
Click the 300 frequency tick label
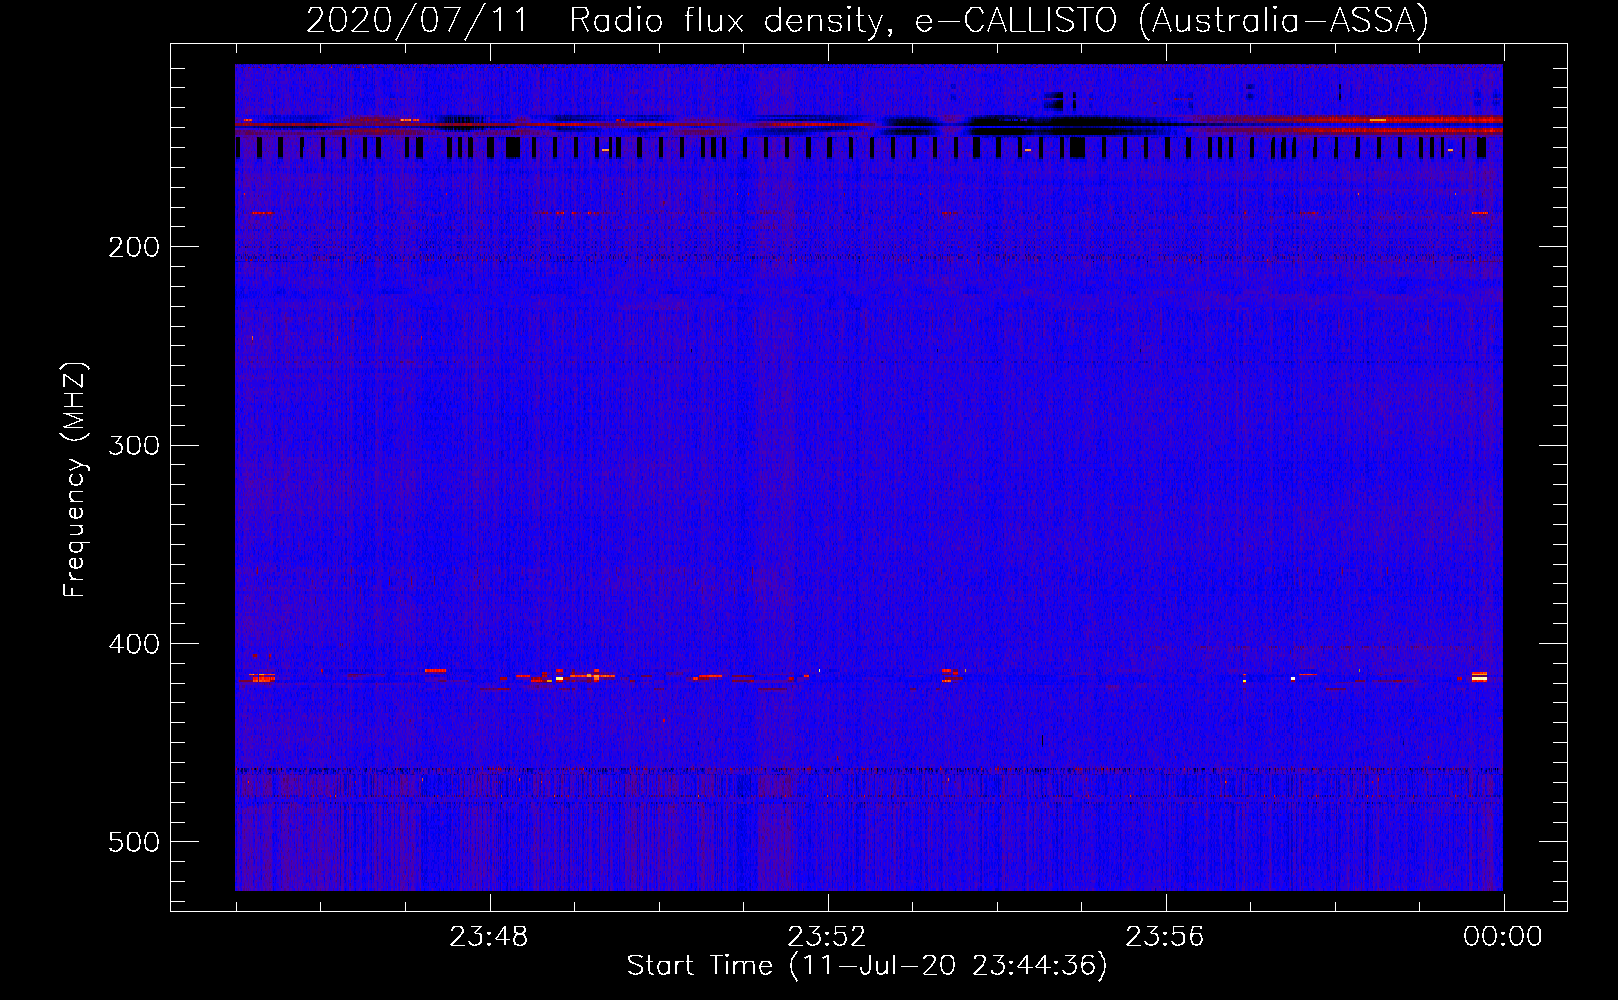(x=134, y=445)
